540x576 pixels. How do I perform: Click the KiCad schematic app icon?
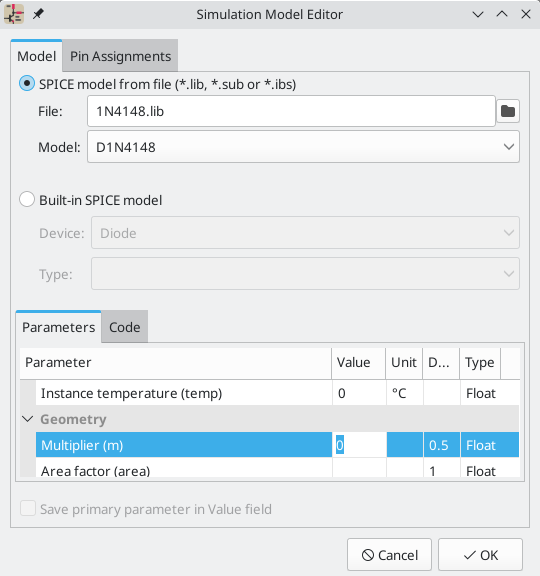pos(14,14)
